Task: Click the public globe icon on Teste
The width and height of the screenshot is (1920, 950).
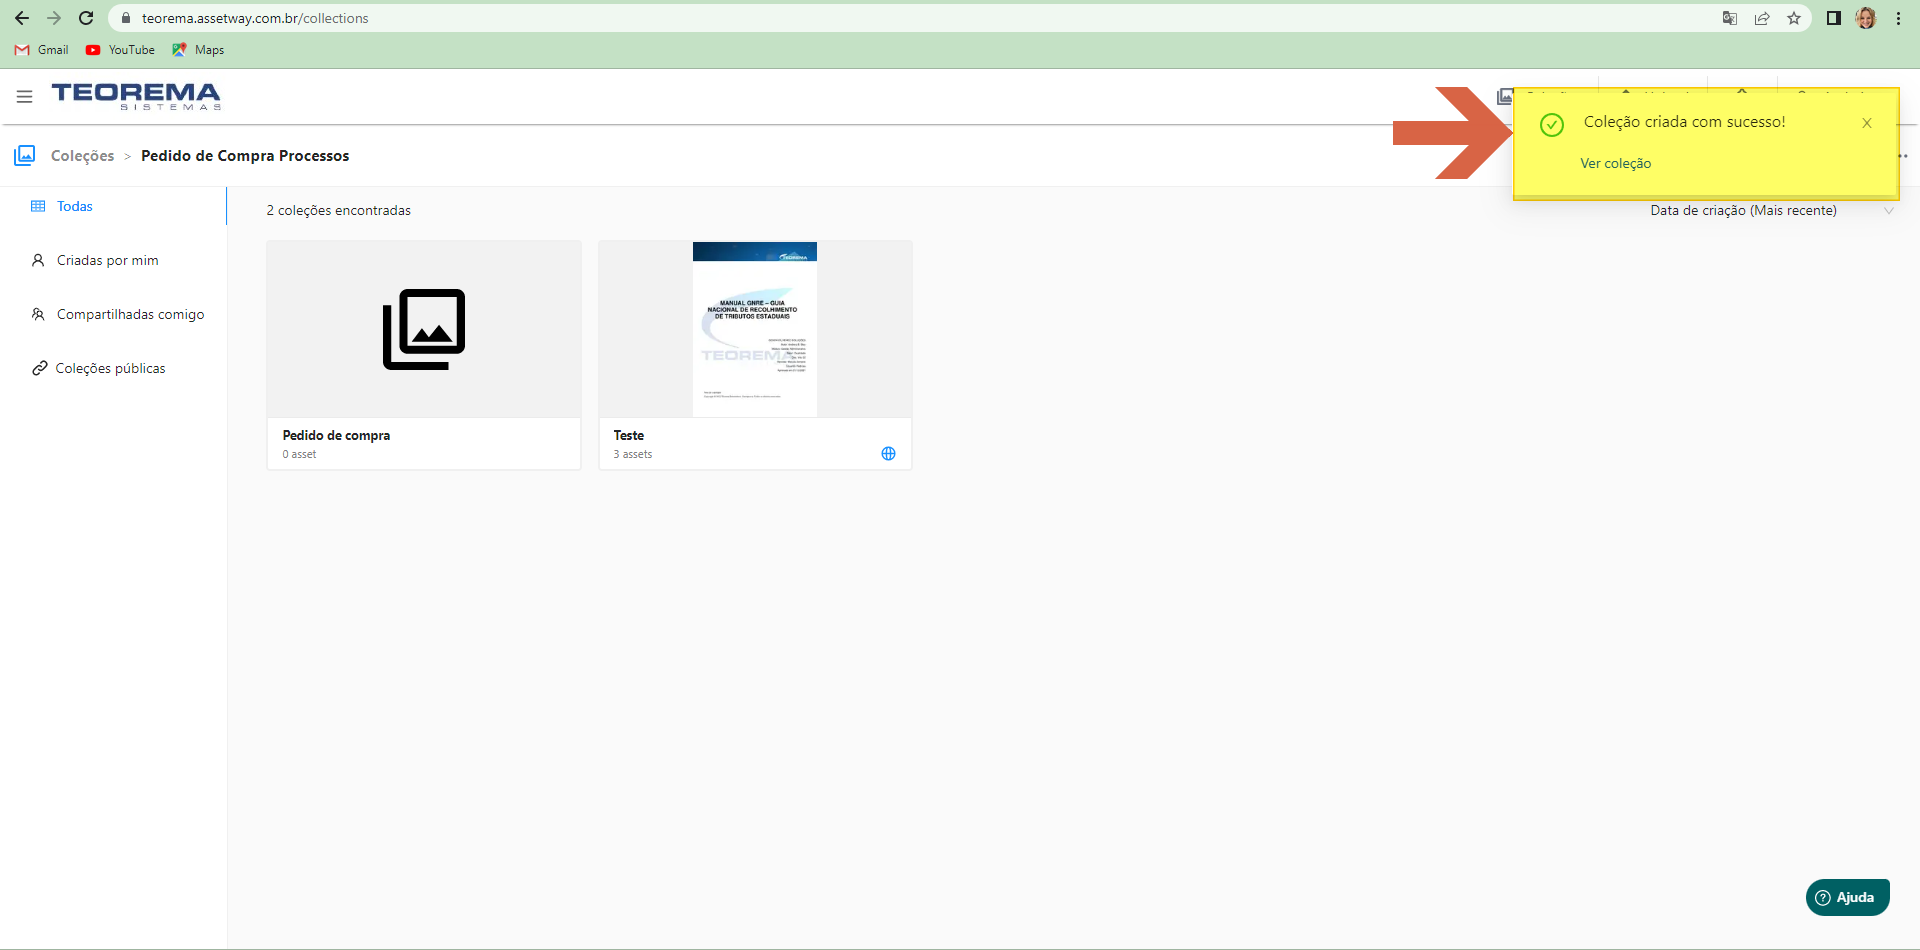Action: point(888,453)
